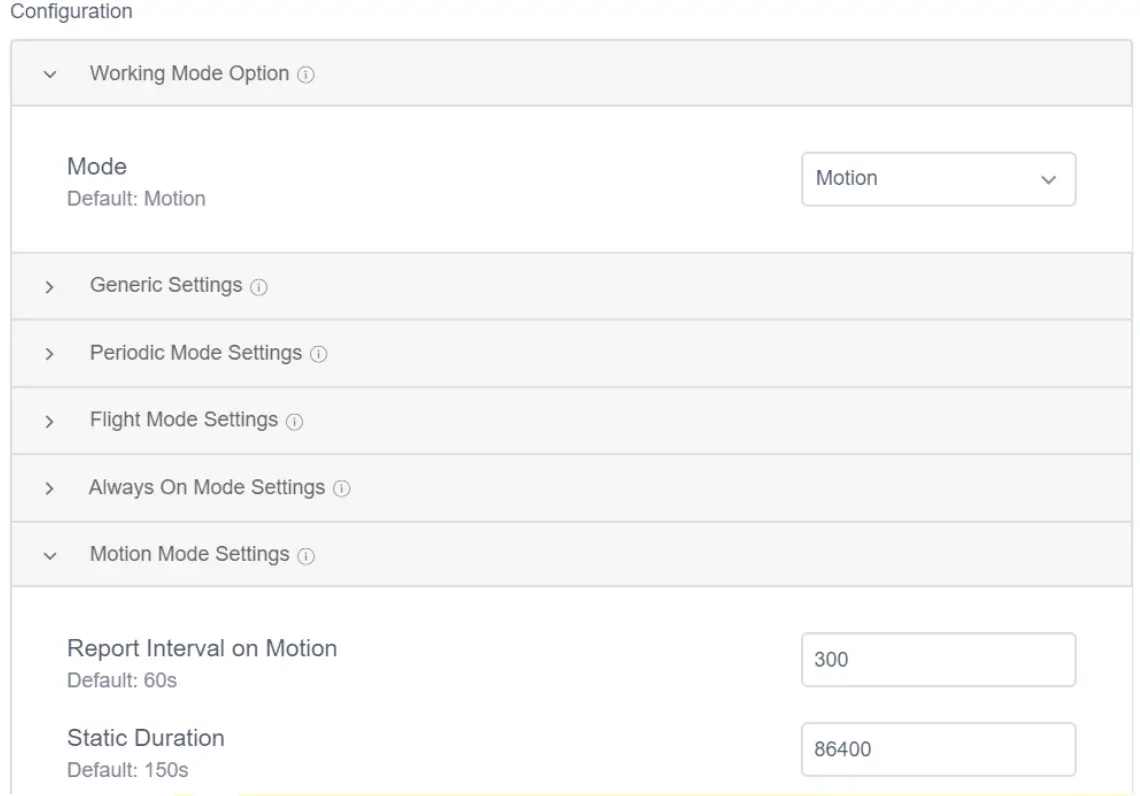Image resolution: width=1140 pixels, height=796 pixels.
Task: Open the Always On Mode Settings title
Action: [x=207, y=488]
